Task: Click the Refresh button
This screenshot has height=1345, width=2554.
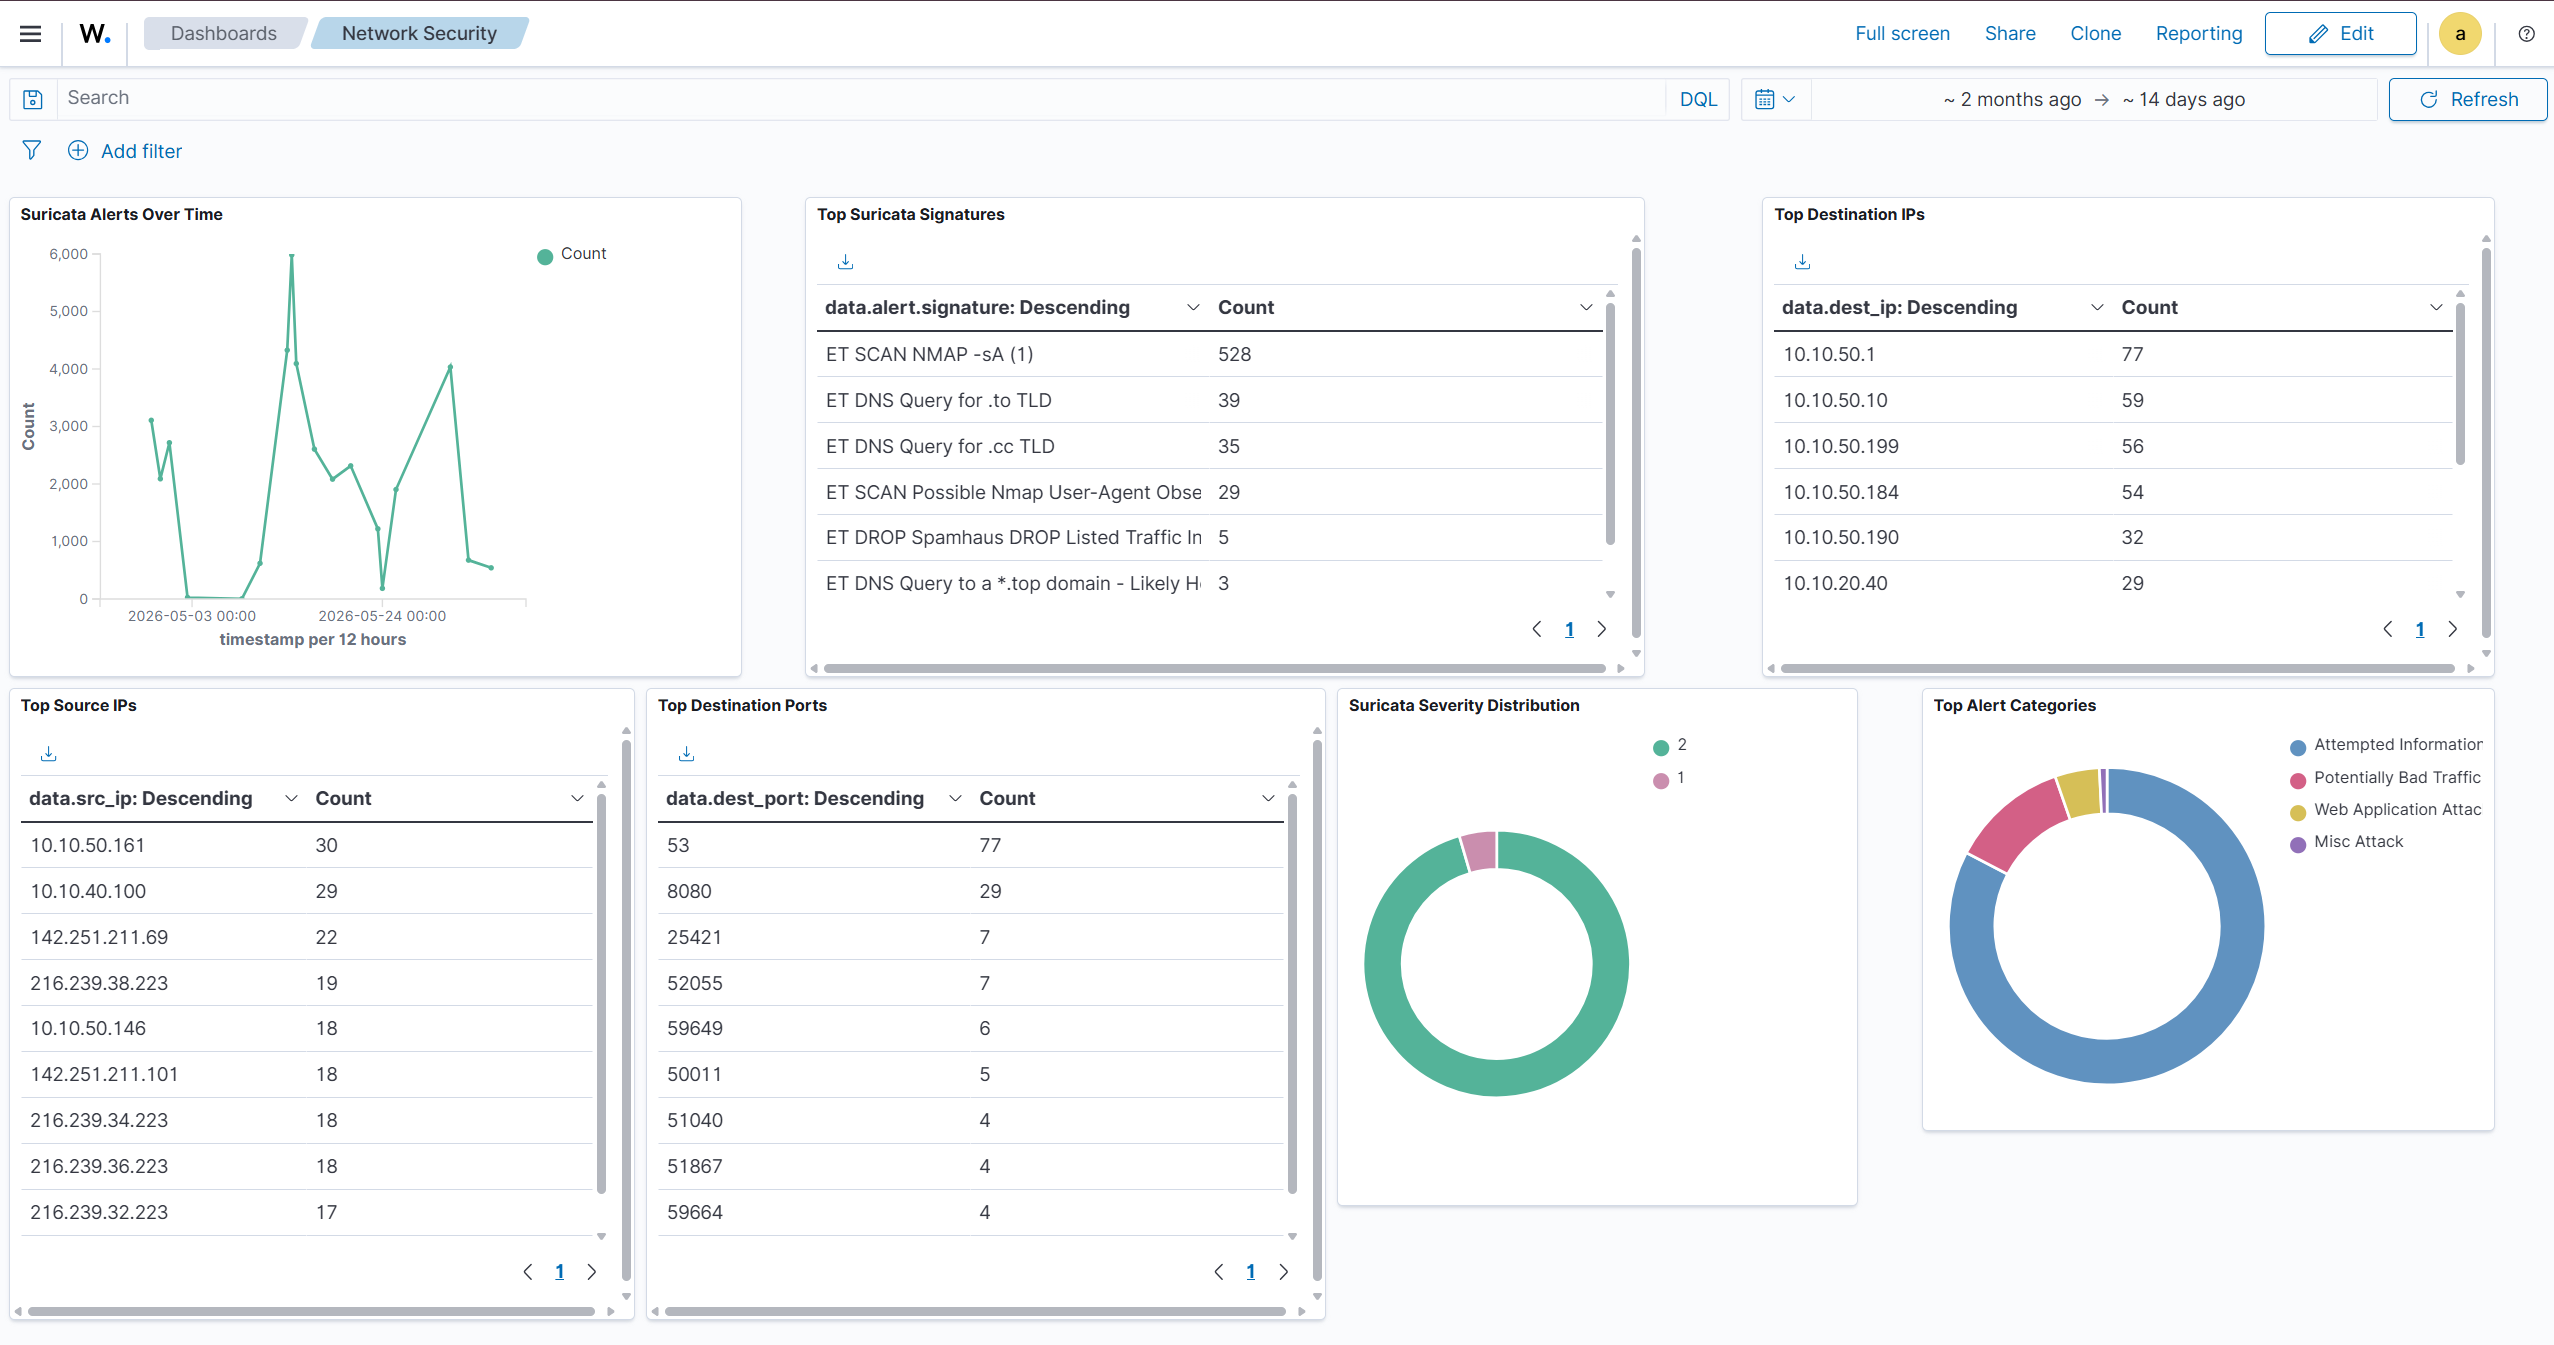Action: click(2467, 99)
